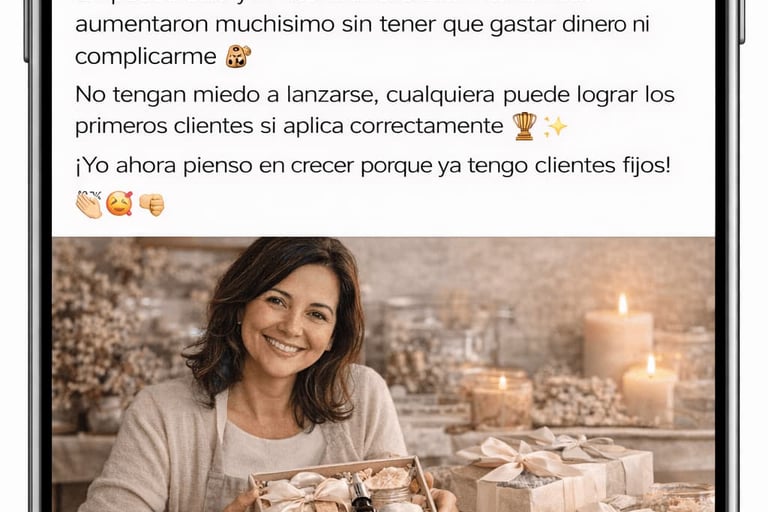
Task: Click the tallest lit candle in the photo
Action: 618,343
